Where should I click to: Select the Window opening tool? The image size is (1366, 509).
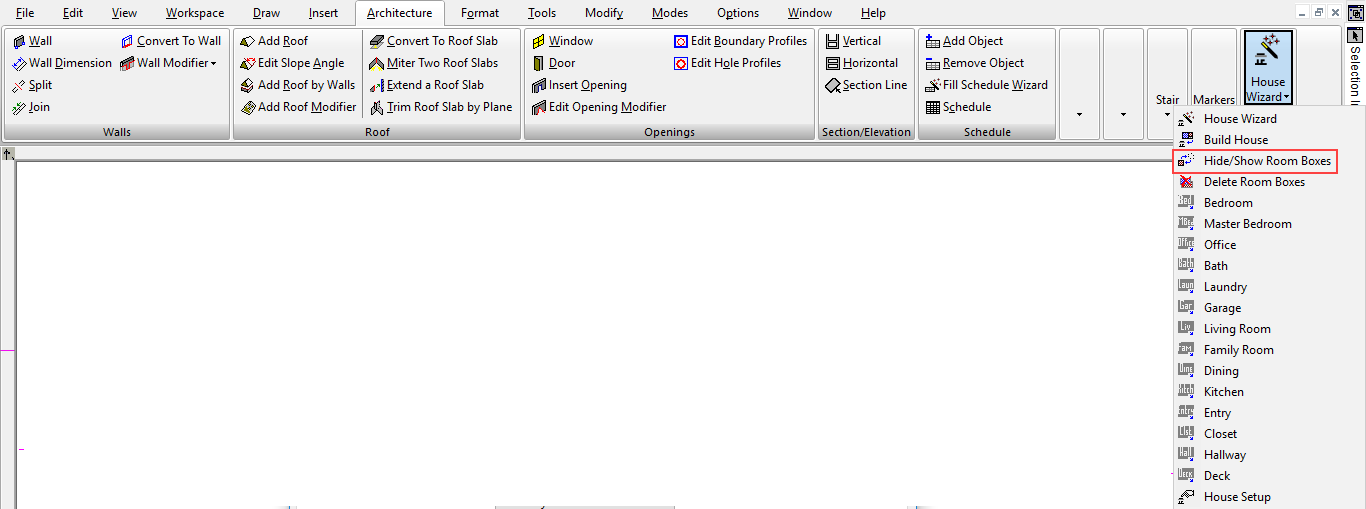[x=563, y=41]
